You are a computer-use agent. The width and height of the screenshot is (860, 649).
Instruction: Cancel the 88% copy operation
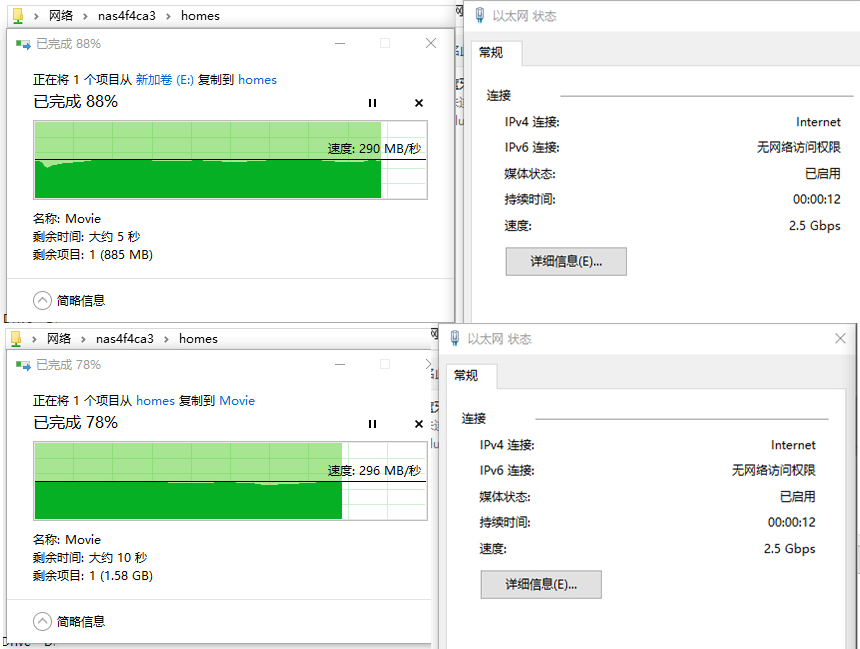[x=419, y=103]
